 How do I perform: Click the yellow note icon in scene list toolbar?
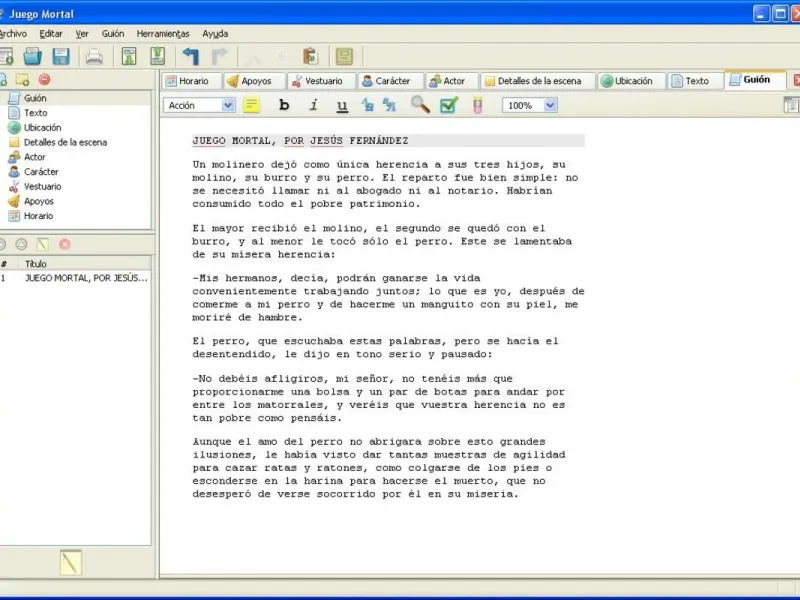tap(43, 244)
